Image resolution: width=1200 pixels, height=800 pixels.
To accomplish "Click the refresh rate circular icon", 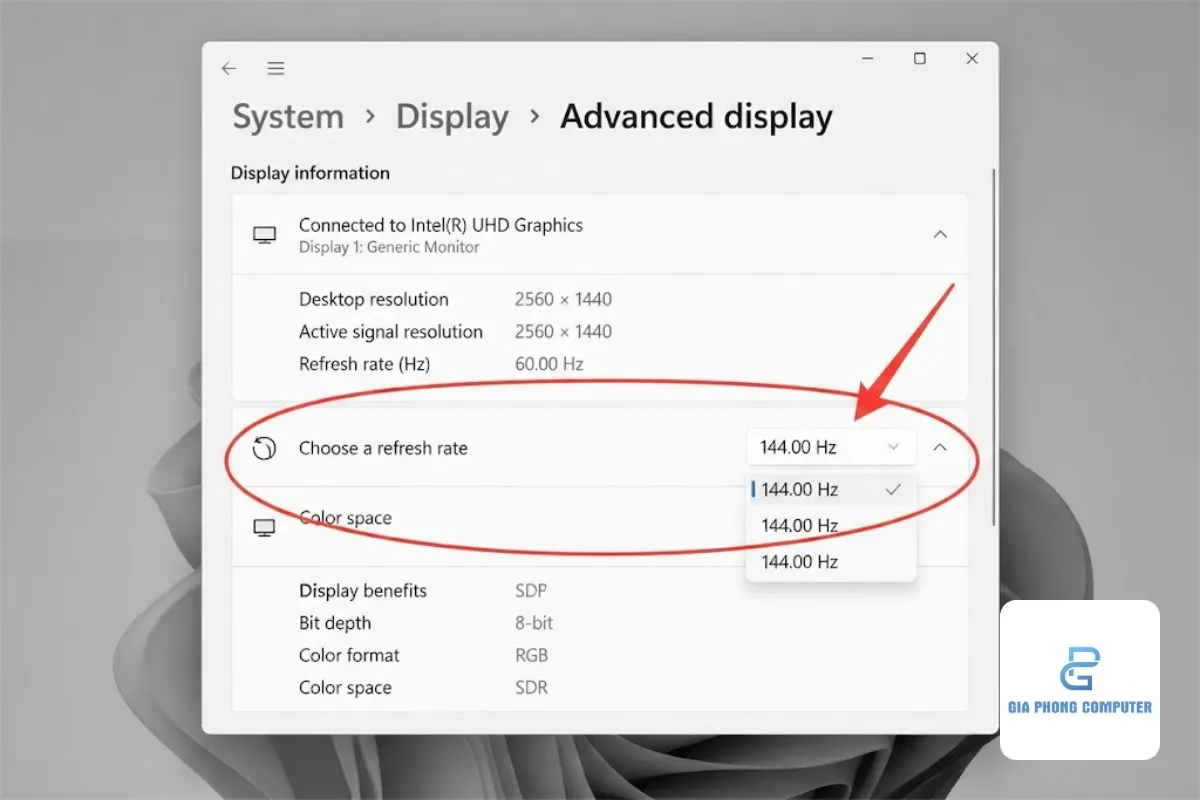I will point(264,448).
